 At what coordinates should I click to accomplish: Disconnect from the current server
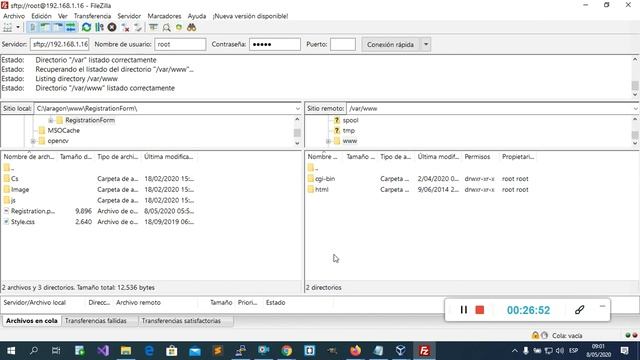pos(125,27)
